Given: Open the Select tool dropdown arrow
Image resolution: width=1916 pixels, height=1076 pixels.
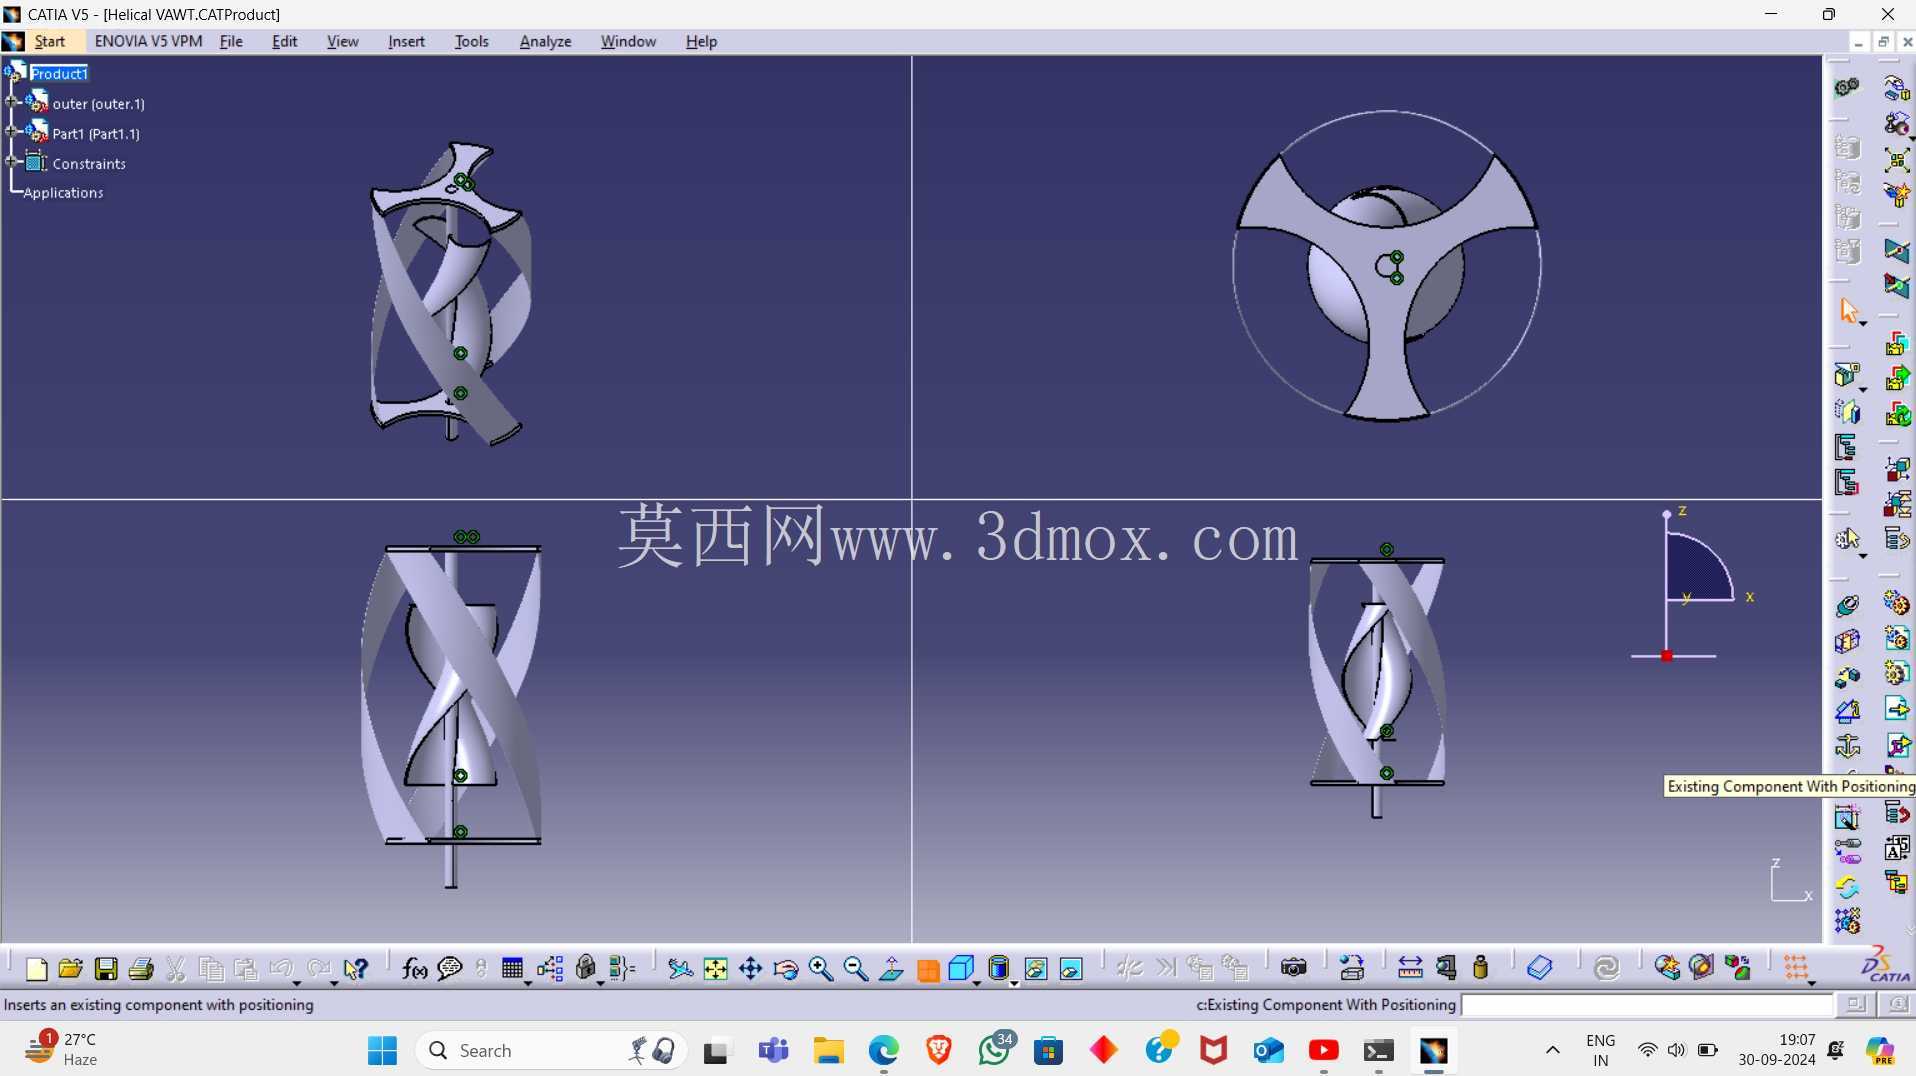Looking at the screenshot, I should point(1863,324).
